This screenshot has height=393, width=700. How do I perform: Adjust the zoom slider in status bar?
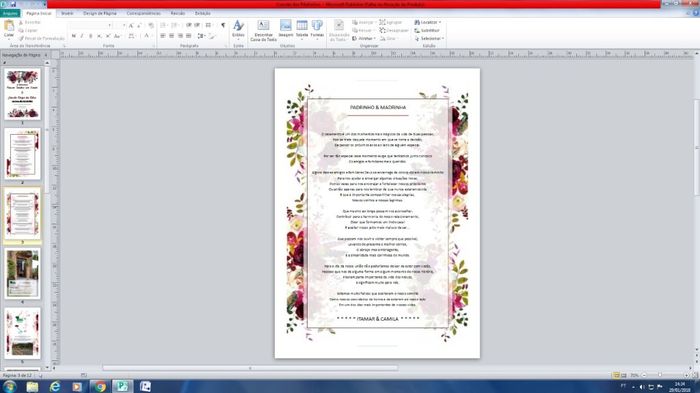(660, 376)
